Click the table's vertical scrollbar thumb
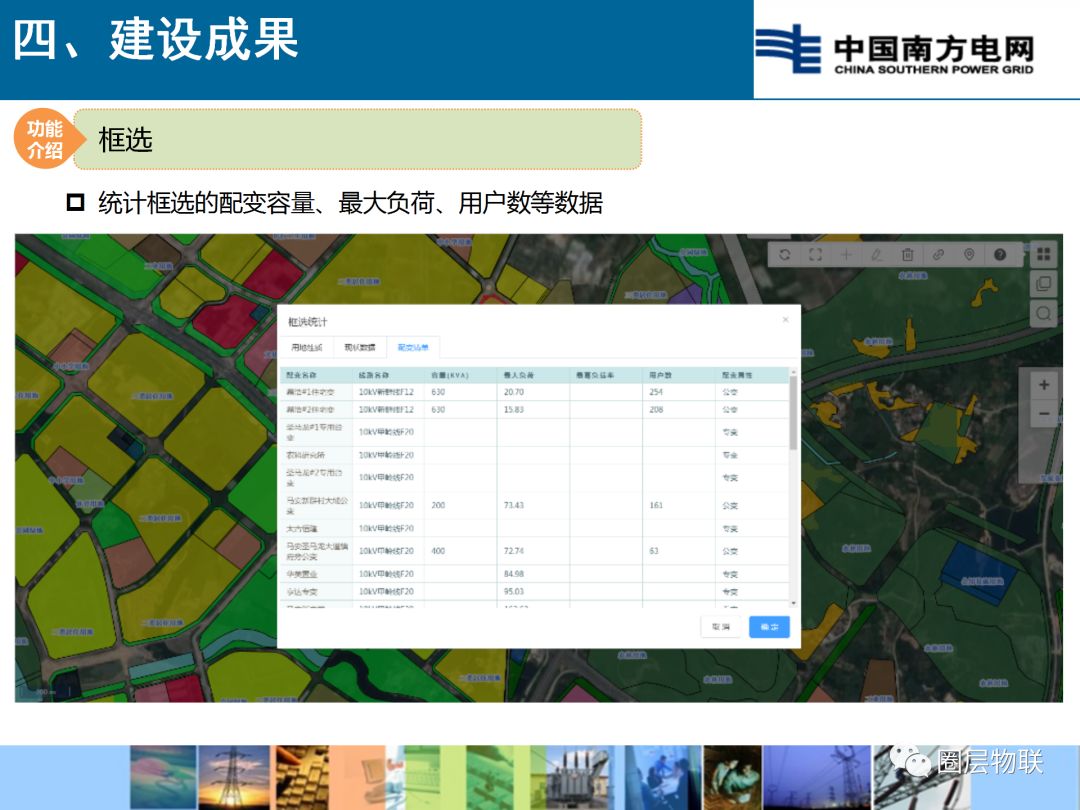1080x810 pixels. coord(793,413)
